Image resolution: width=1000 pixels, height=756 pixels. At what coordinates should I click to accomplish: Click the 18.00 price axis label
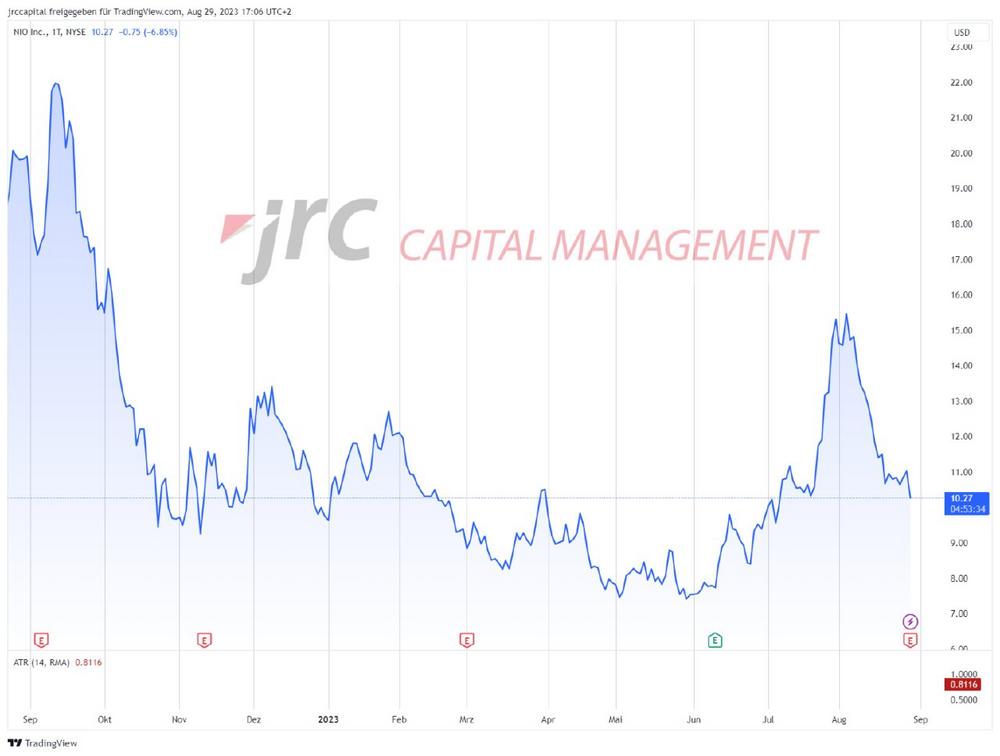click(x=961, y=224)
